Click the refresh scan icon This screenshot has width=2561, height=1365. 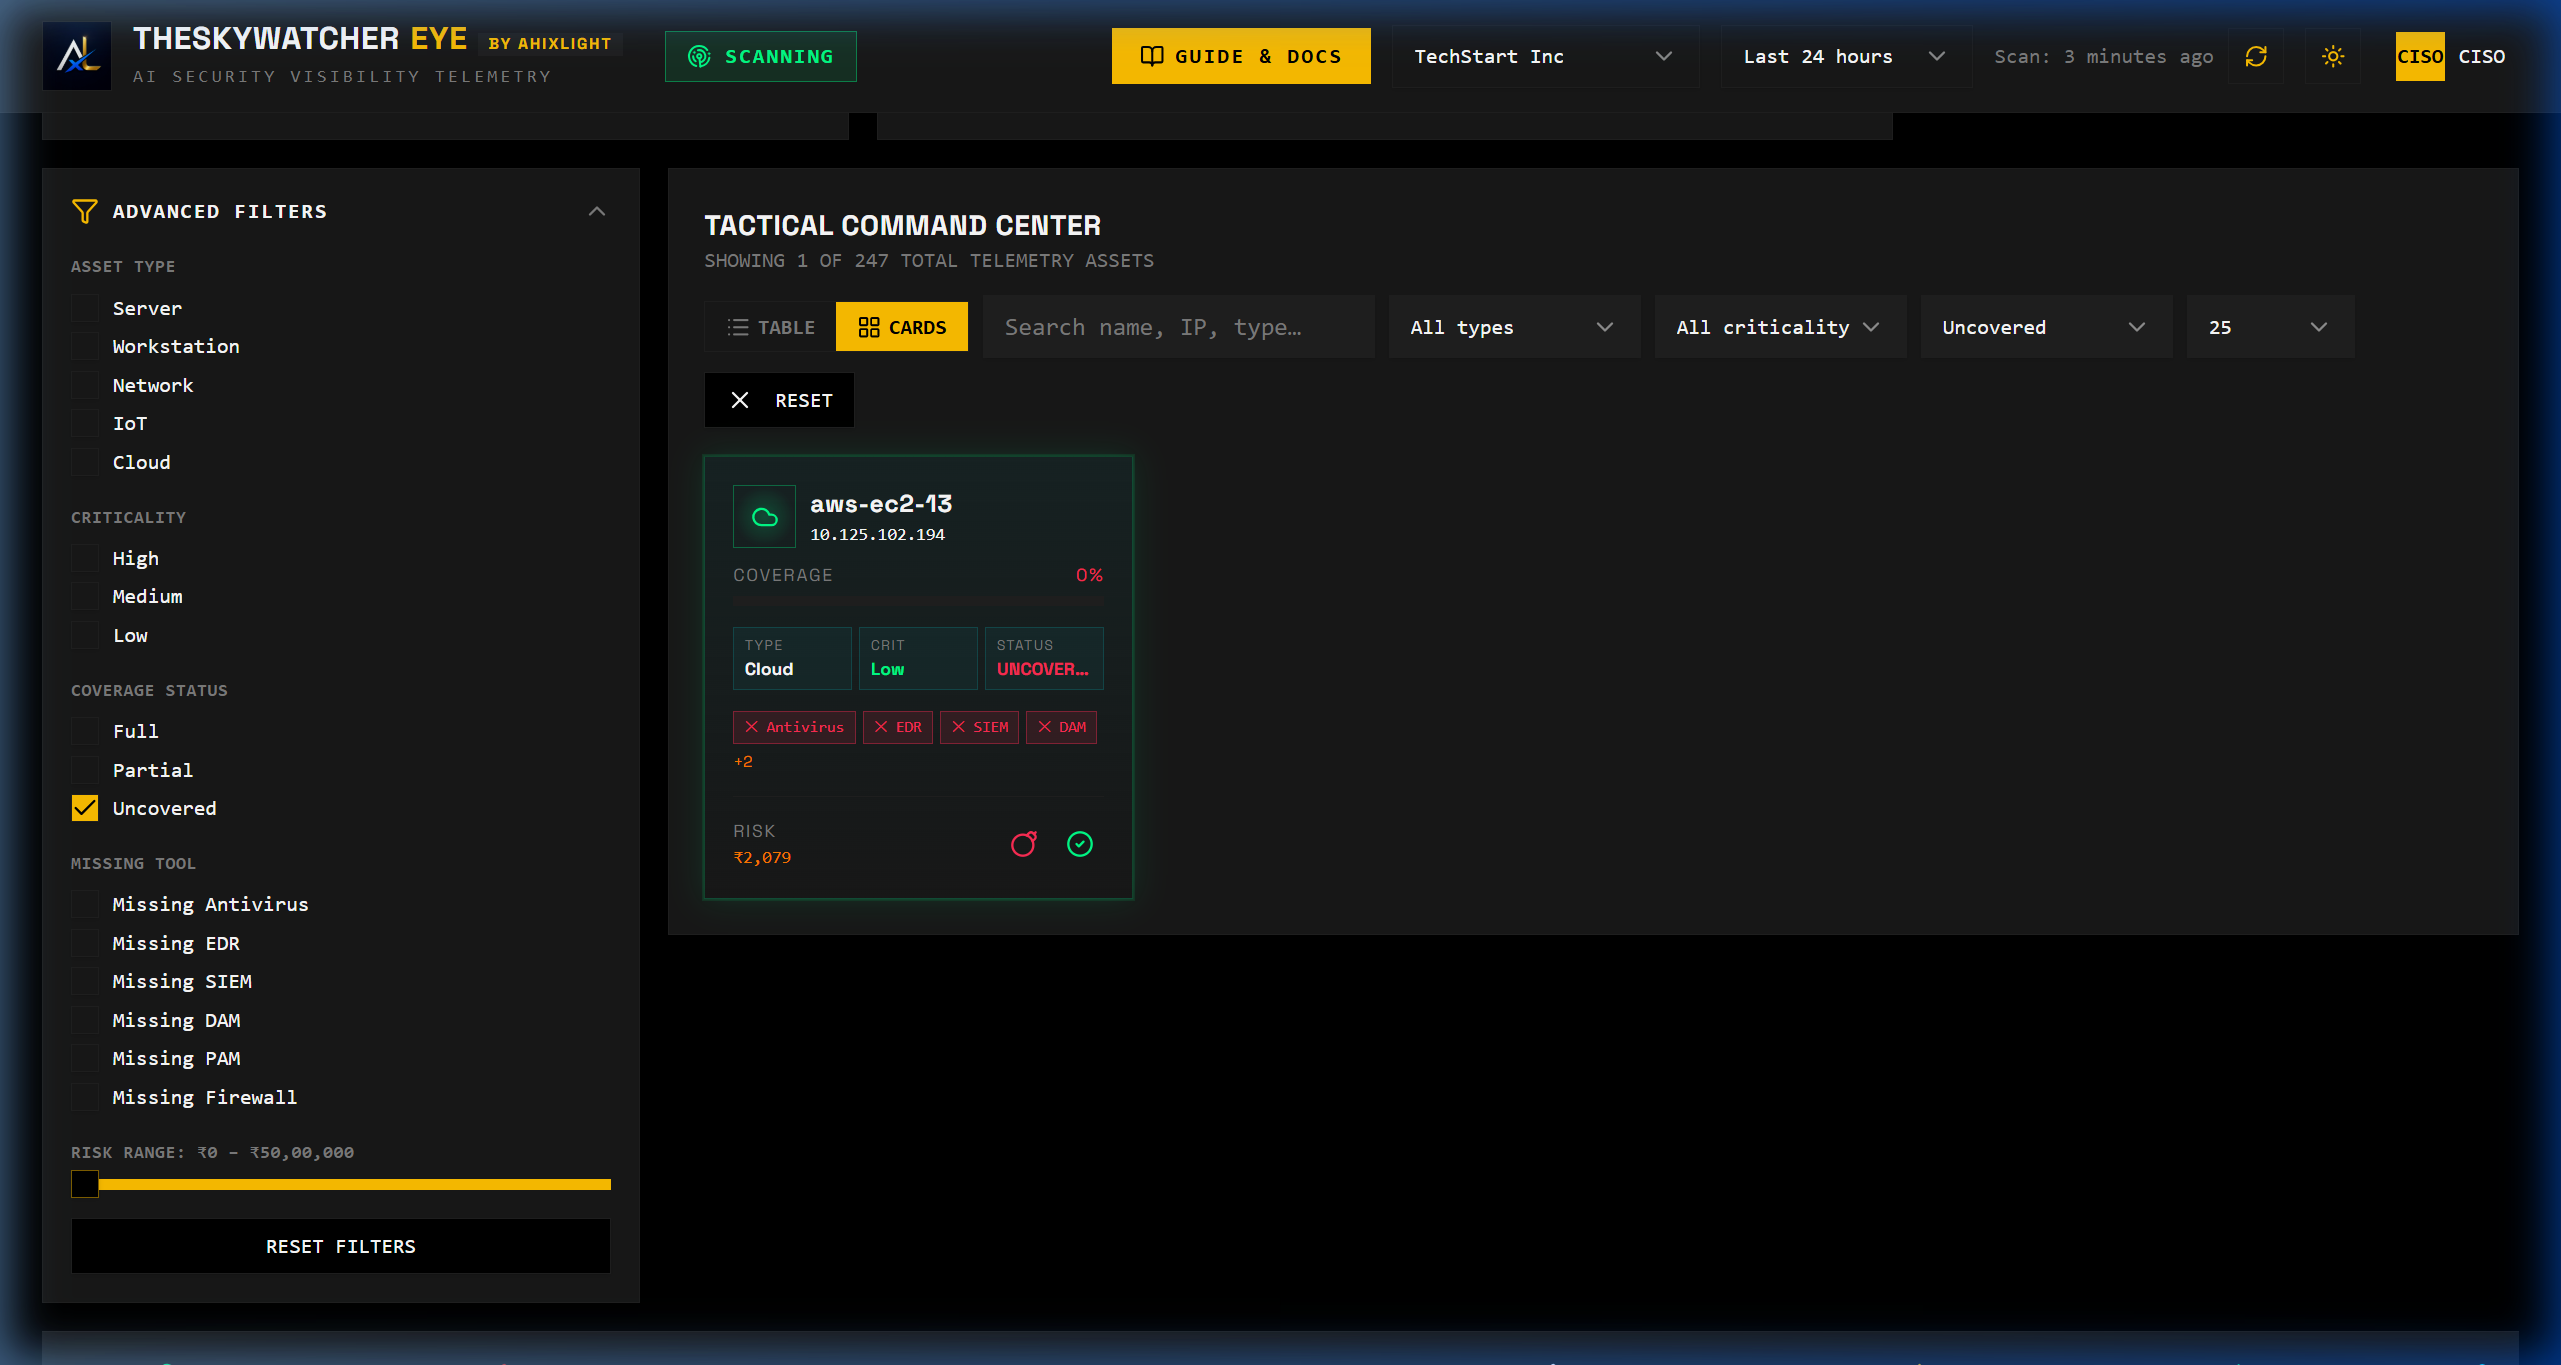(2256, 56)
